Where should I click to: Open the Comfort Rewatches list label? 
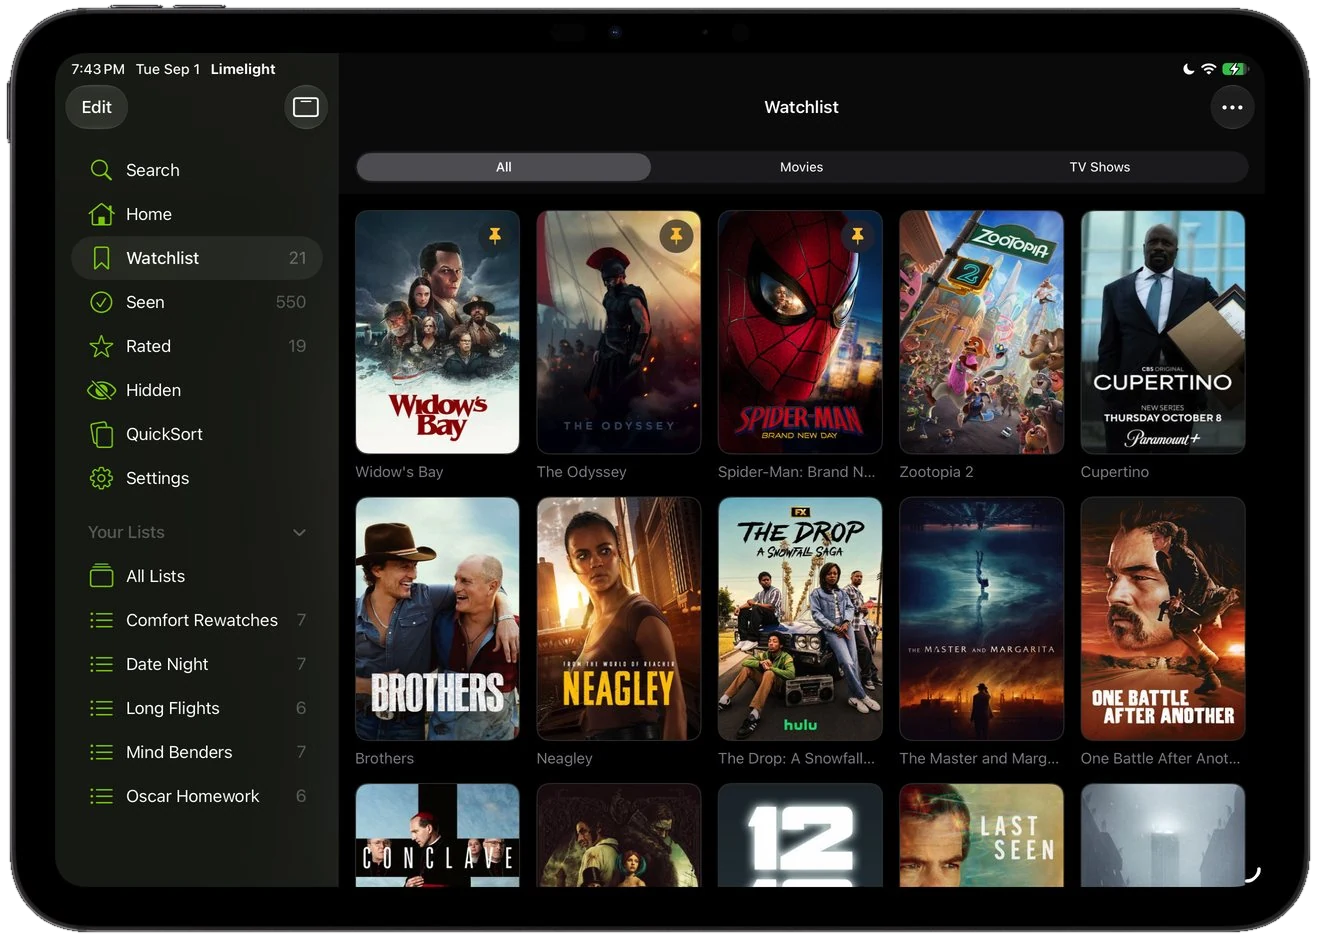[202, 620]
